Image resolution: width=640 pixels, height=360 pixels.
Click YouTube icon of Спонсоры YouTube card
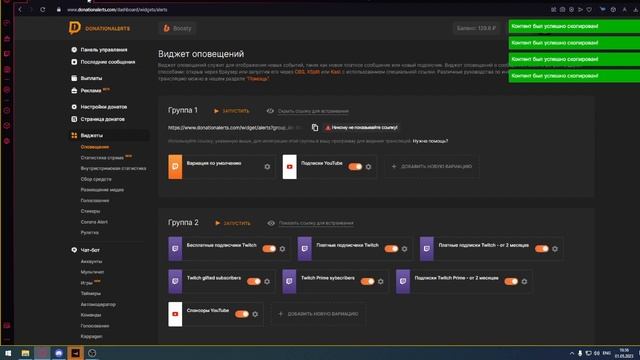click(x=175, y=314)
